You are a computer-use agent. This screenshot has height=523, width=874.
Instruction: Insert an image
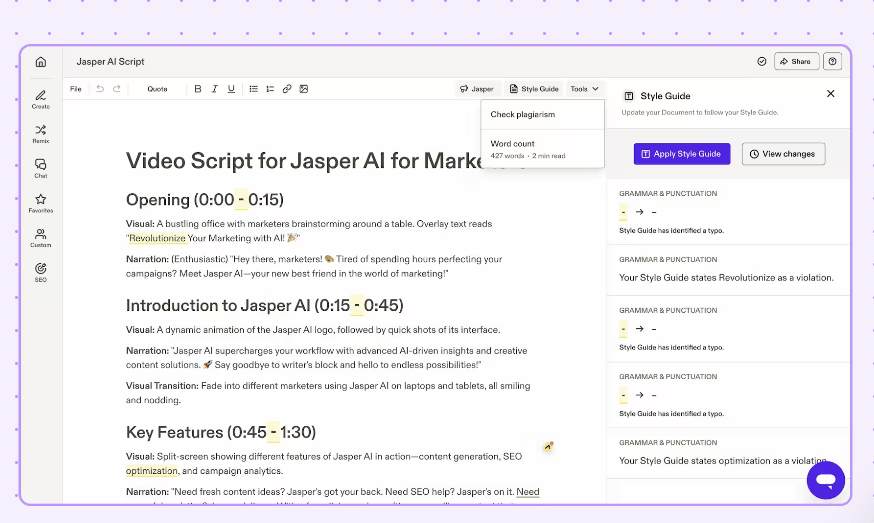coord(304,89)
